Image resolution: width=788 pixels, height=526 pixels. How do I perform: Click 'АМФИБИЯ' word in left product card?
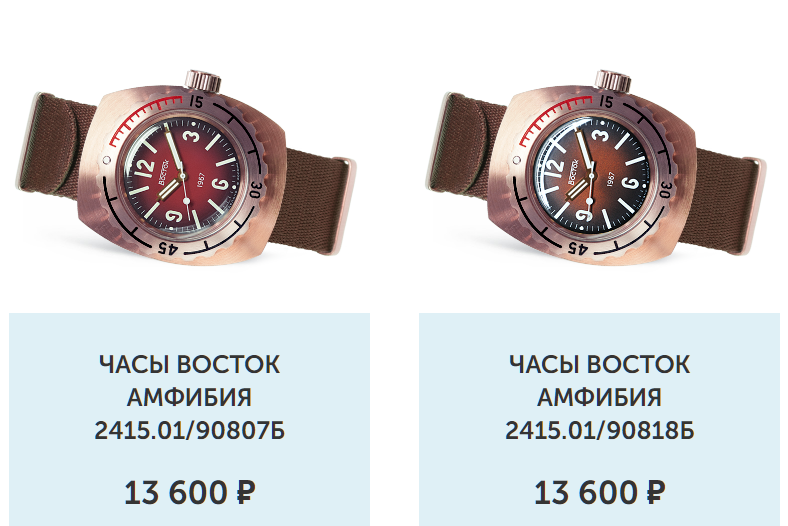[189, 397]
